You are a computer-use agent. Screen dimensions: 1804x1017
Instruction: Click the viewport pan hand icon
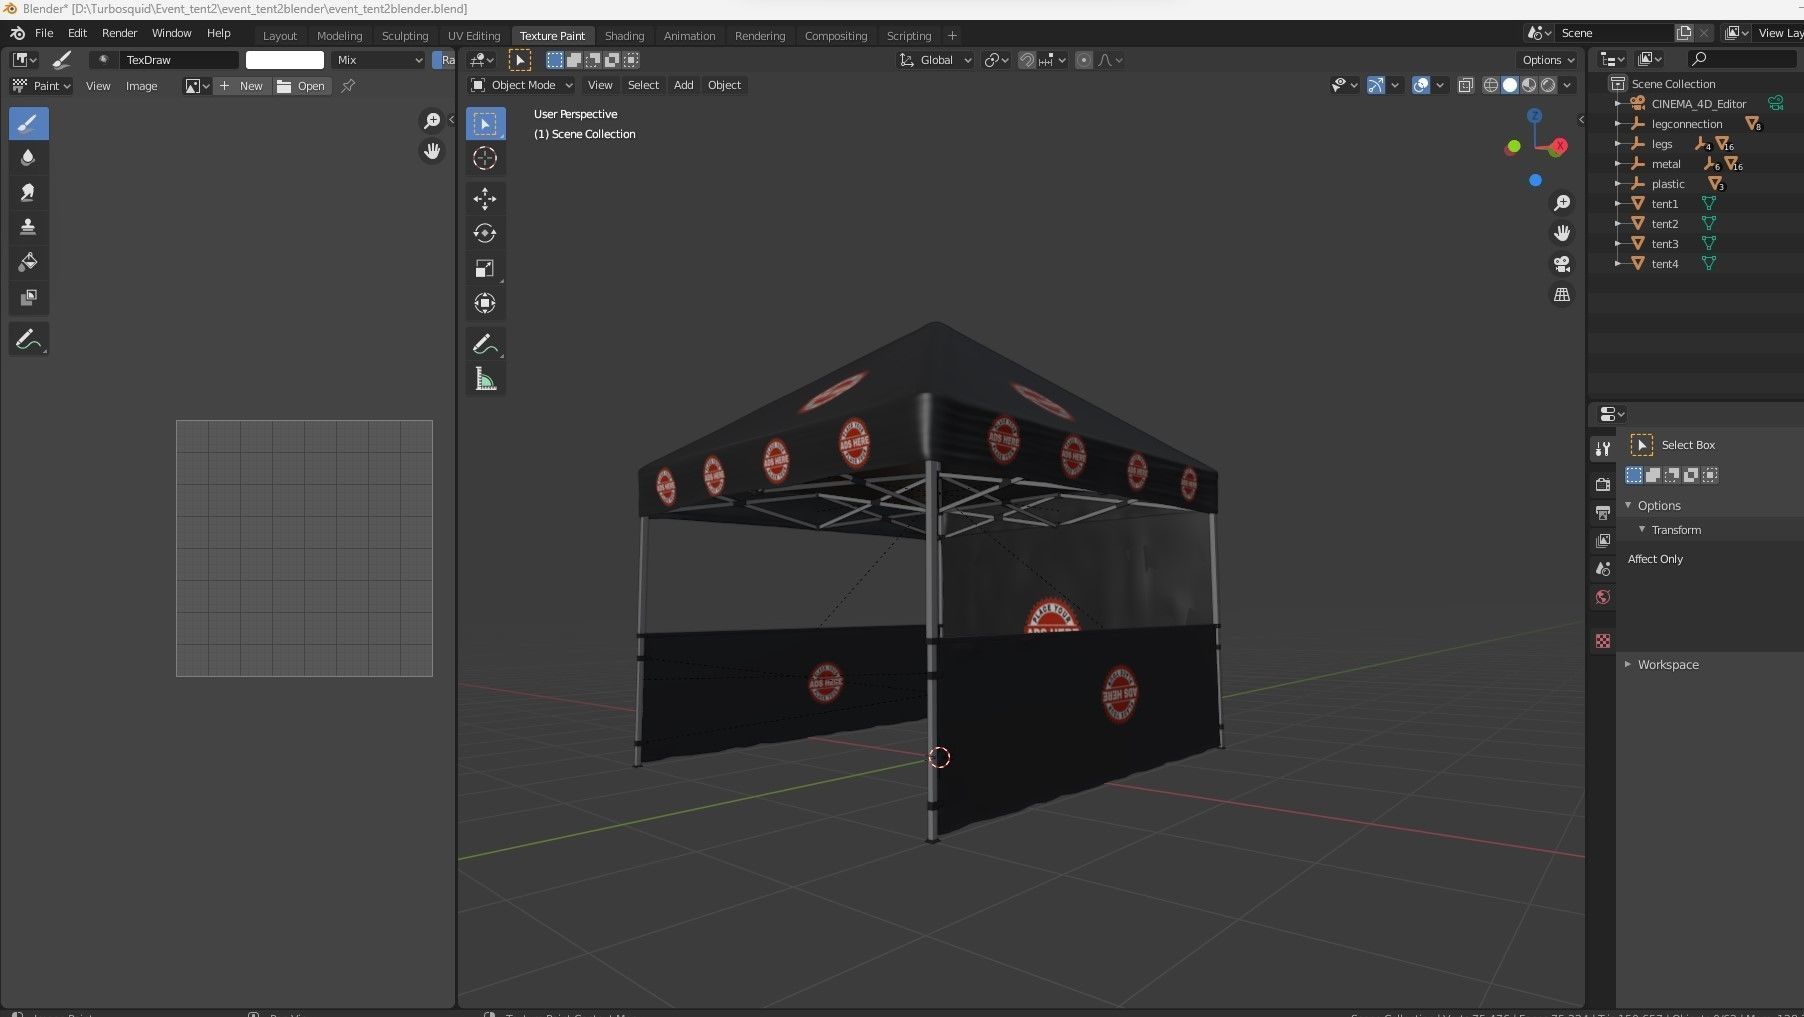coord(1562,233)
